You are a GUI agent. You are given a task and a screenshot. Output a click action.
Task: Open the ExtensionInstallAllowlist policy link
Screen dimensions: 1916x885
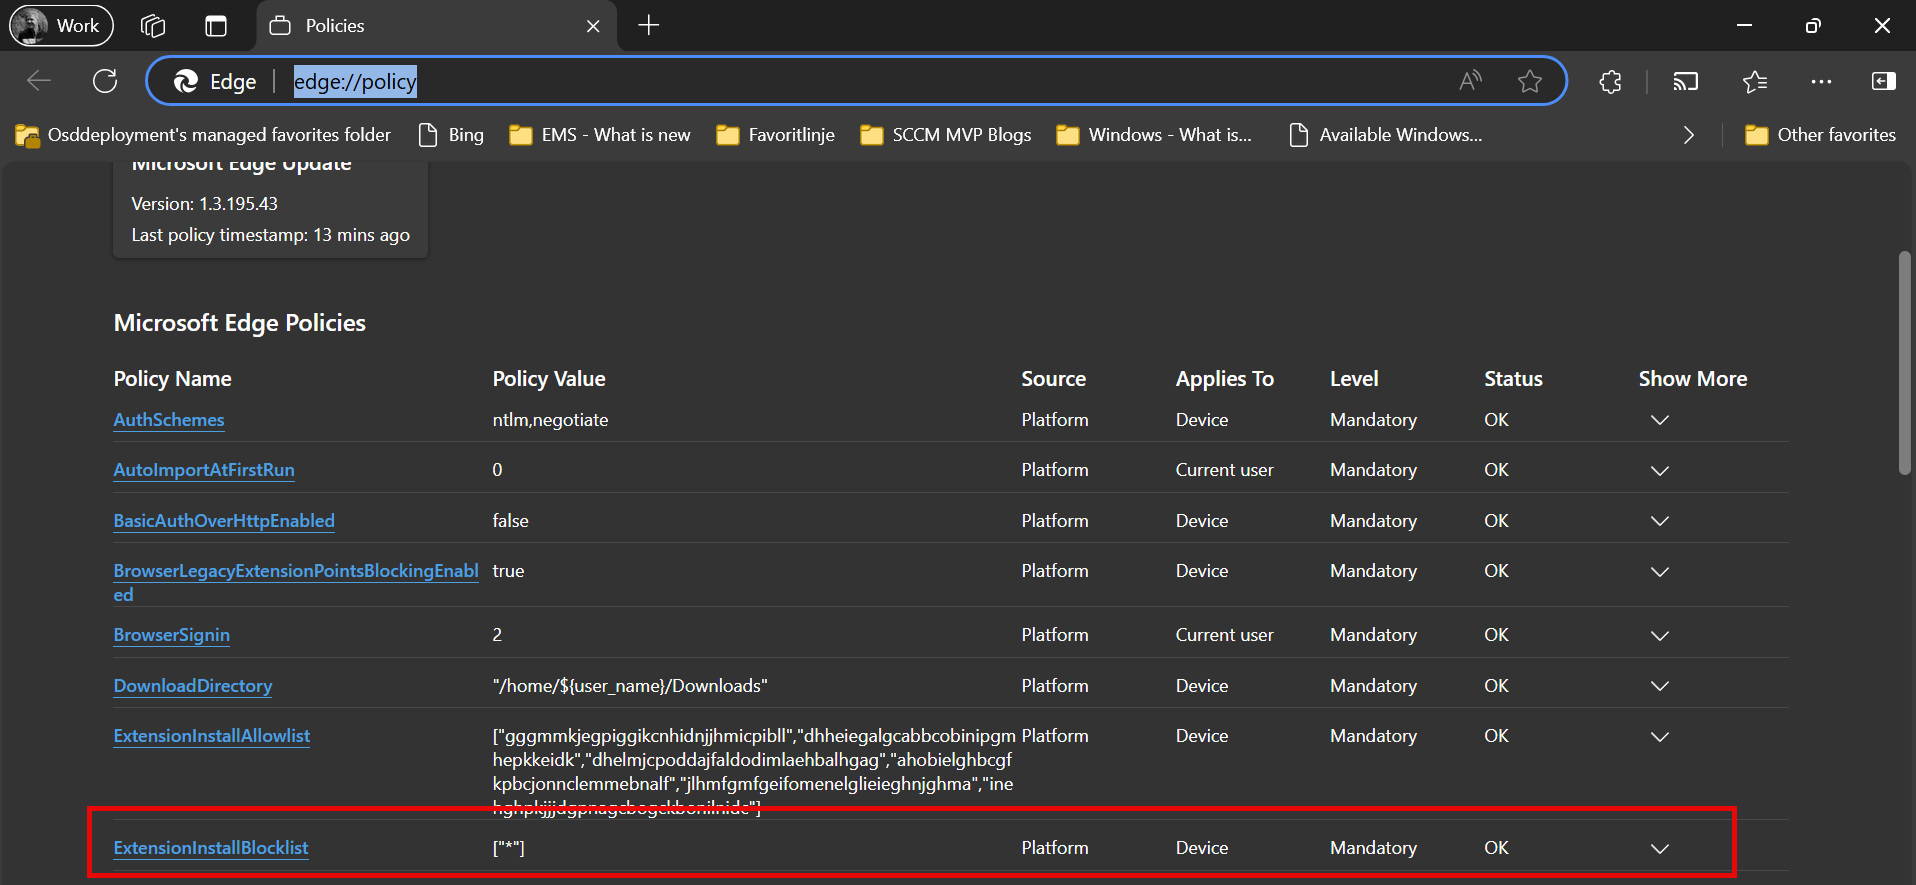point(211,736)
